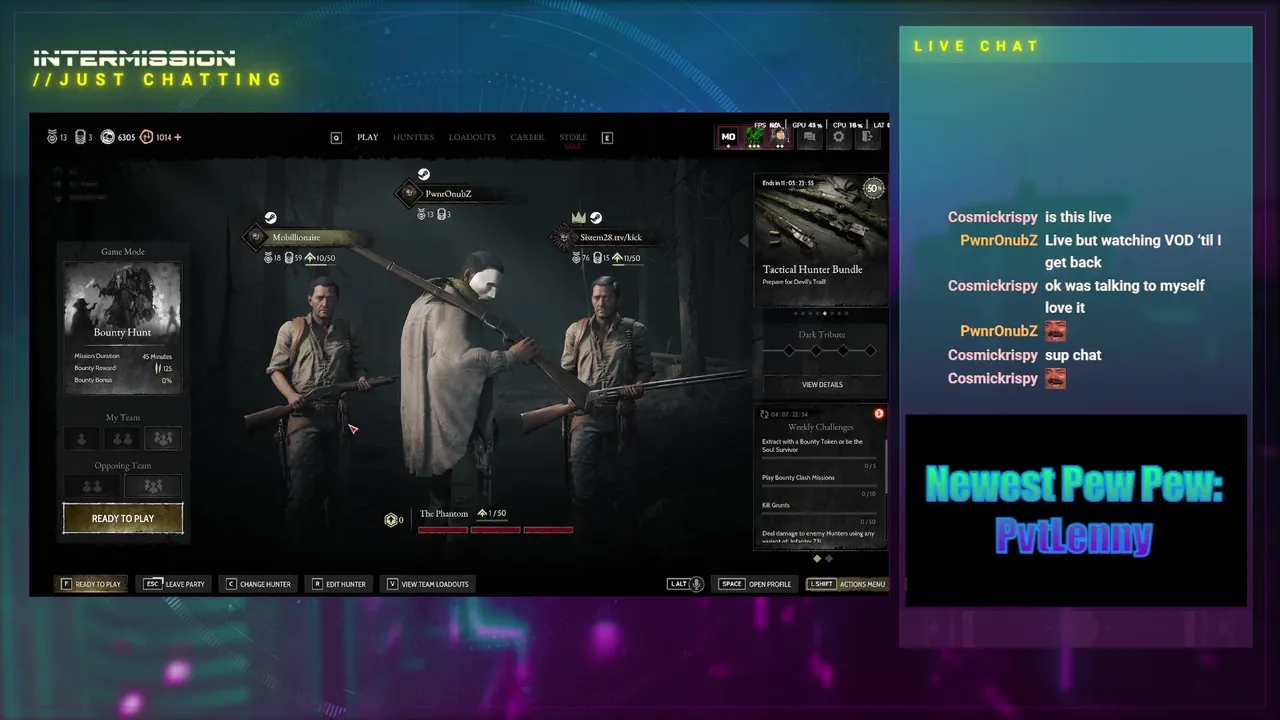Open the green avatar party member tile
Screen dimensions: 1280x720
[x=755, y=137]
